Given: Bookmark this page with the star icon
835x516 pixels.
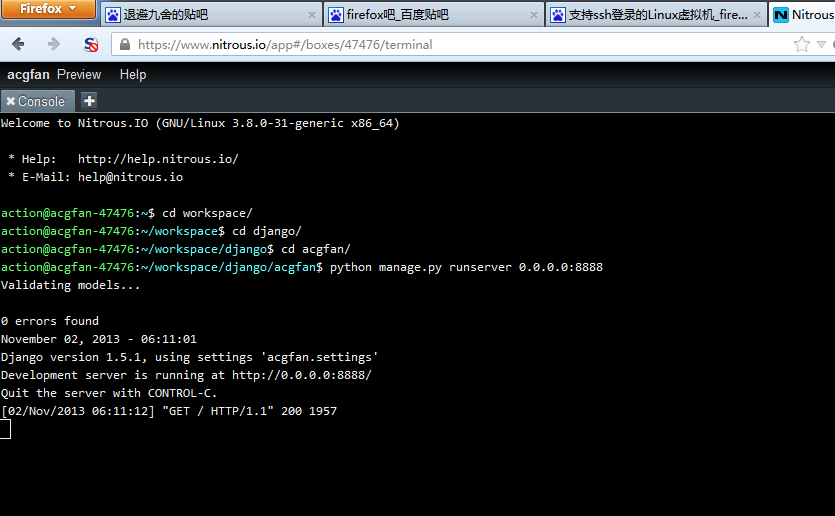Looking at the screenshot, I should coord(801,44).
